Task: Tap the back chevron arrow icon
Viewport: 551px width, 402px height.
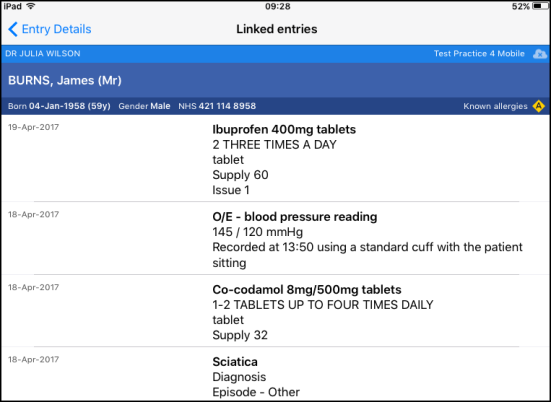Action: point(13,29)
